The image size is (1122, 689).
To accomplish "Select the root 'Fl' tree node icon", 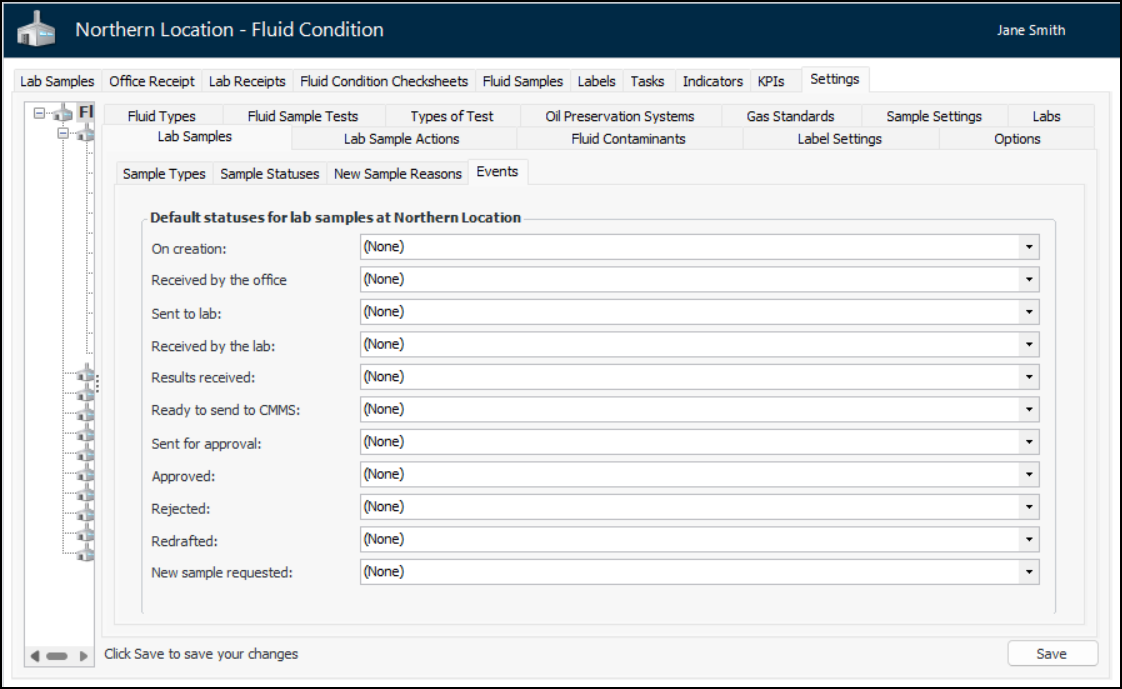I will (x=64, y=113).
